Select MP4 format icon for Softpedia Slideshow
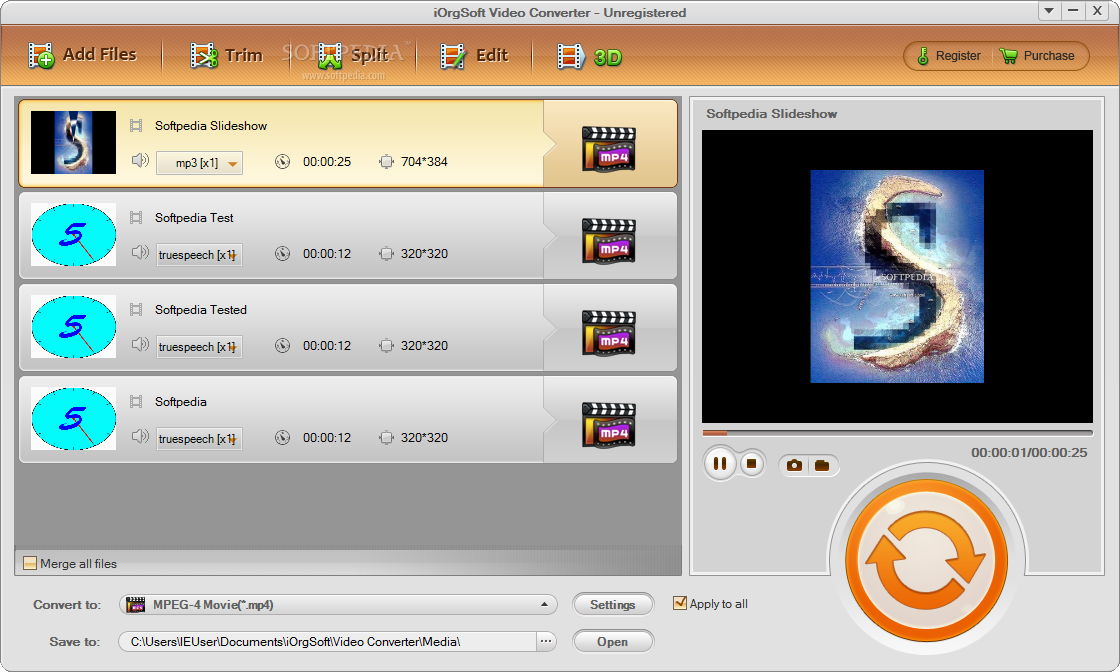1120x672 pixels. pos(609,149)
